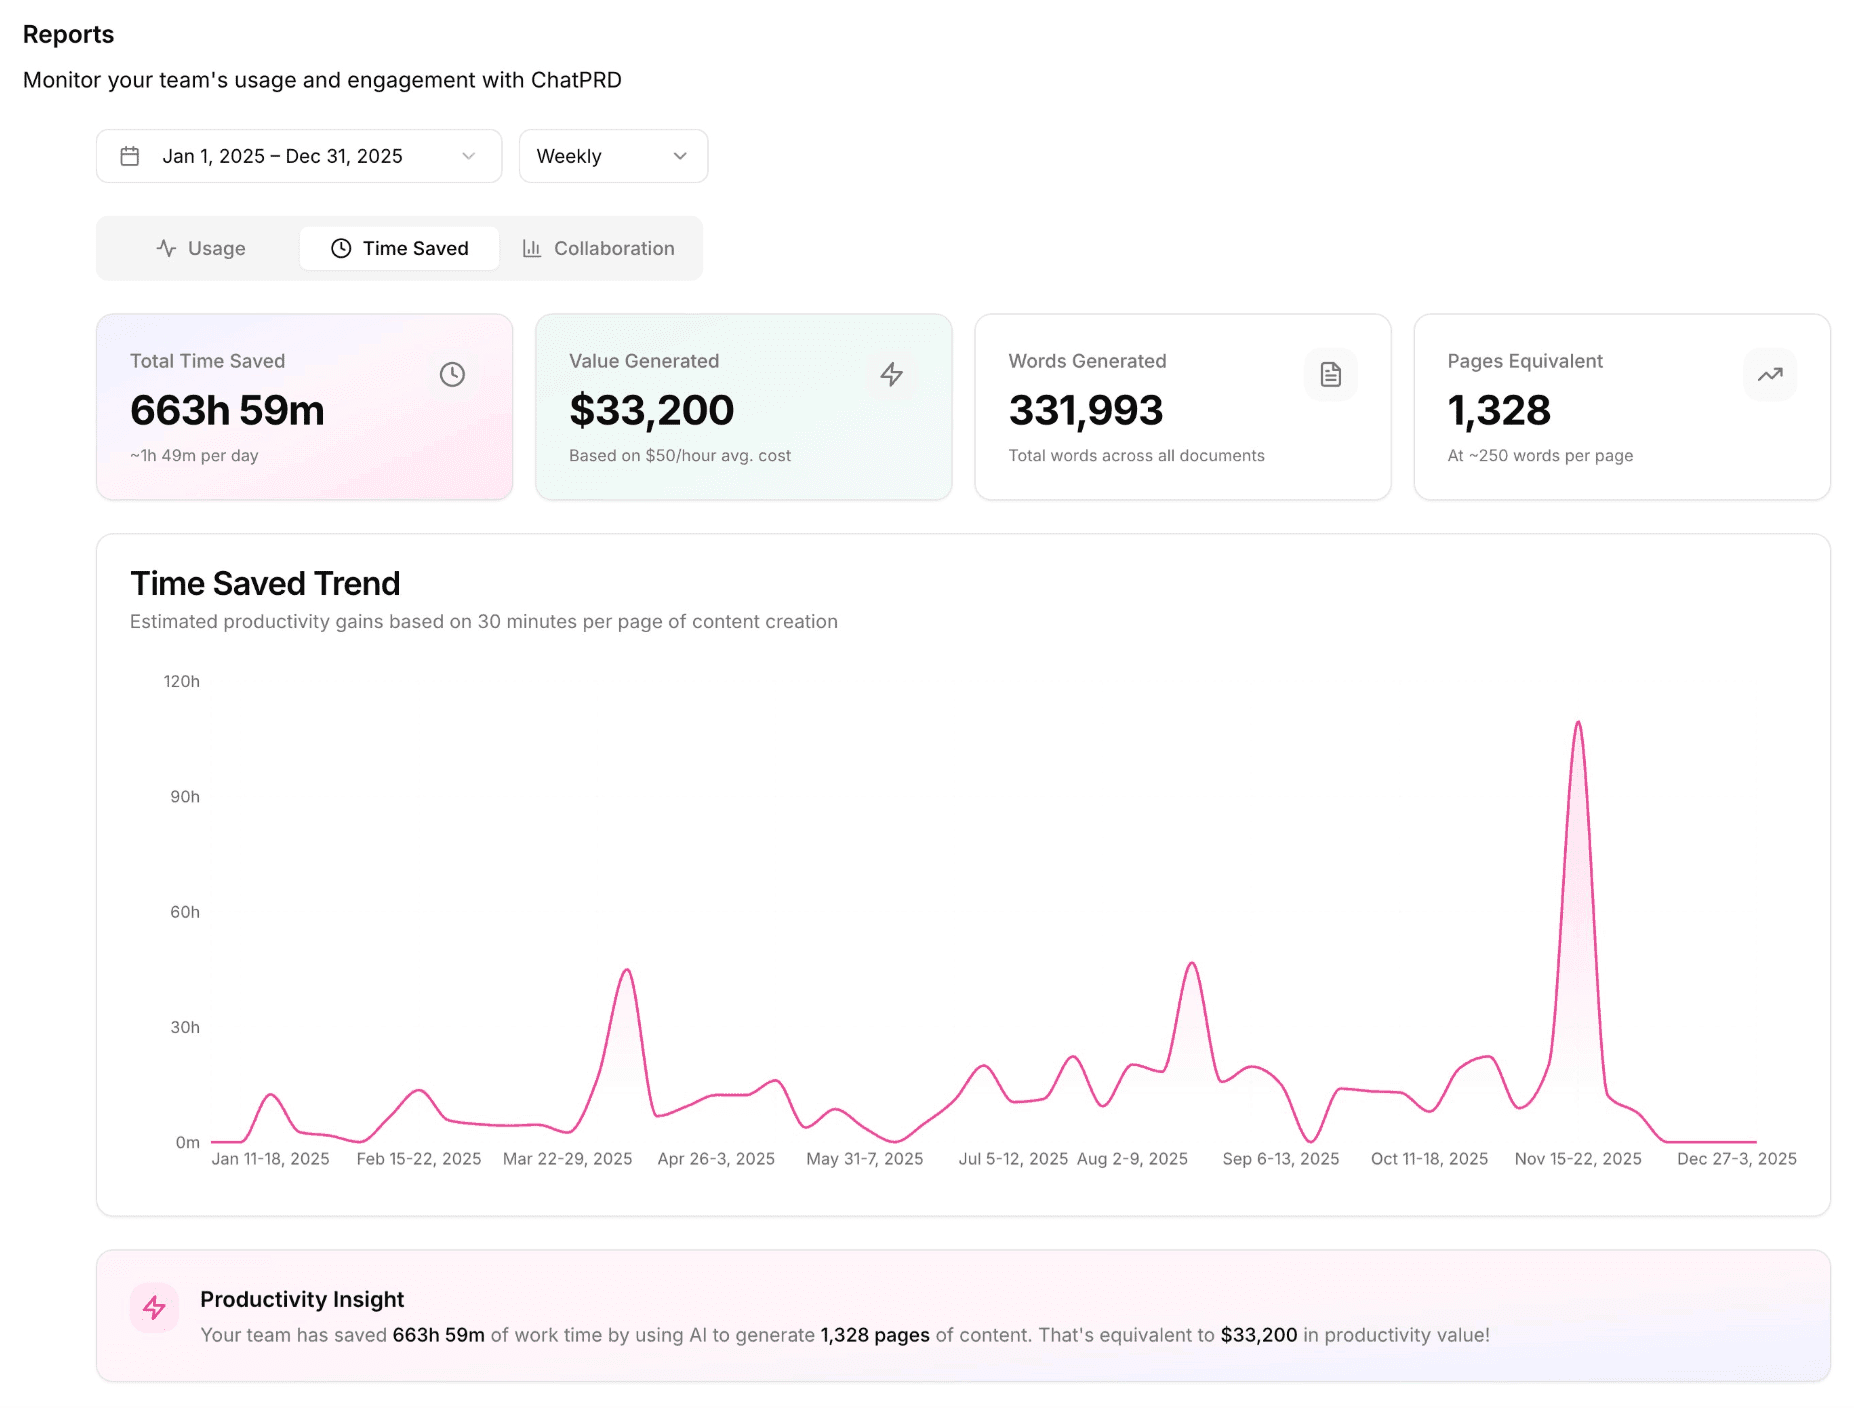Click the pink lightning icon beside Productivity Insight

coord(154,1308)
